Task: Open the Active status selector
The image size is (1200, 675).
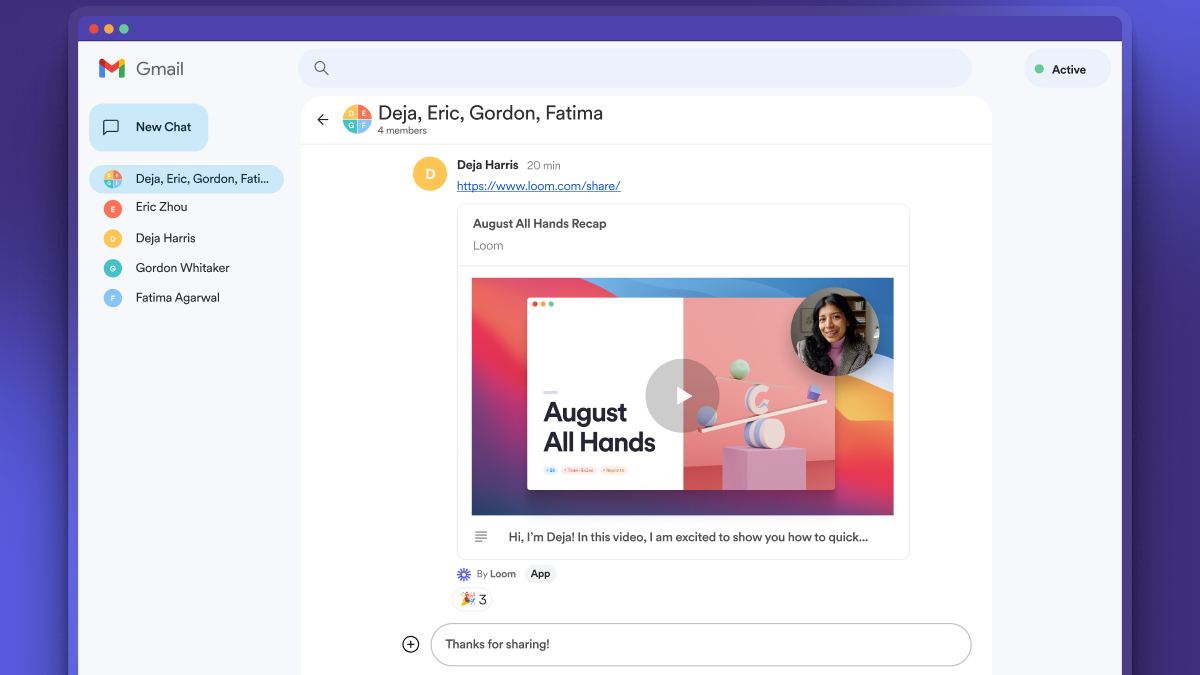Action: 1067,69
